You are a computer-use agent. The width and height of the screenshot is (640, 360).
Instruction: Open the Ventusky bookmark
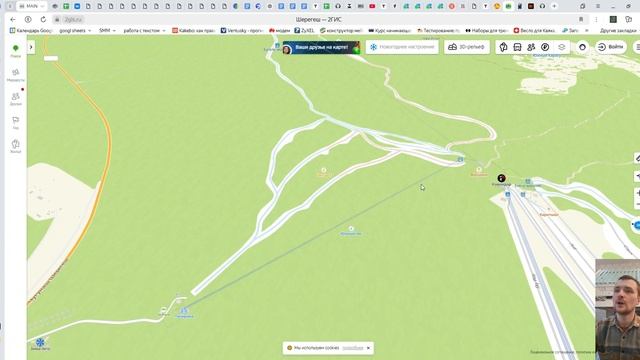pos(242,31)
